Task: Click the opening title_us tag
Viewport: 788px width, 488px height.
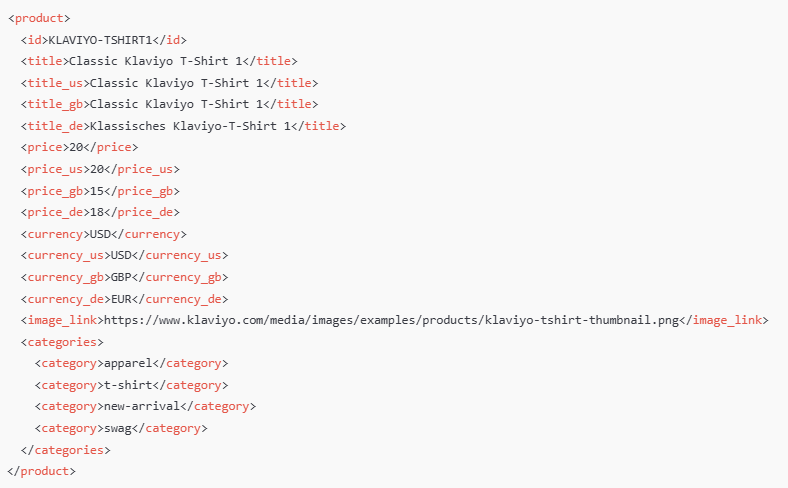Action: [x=55, y=83]
